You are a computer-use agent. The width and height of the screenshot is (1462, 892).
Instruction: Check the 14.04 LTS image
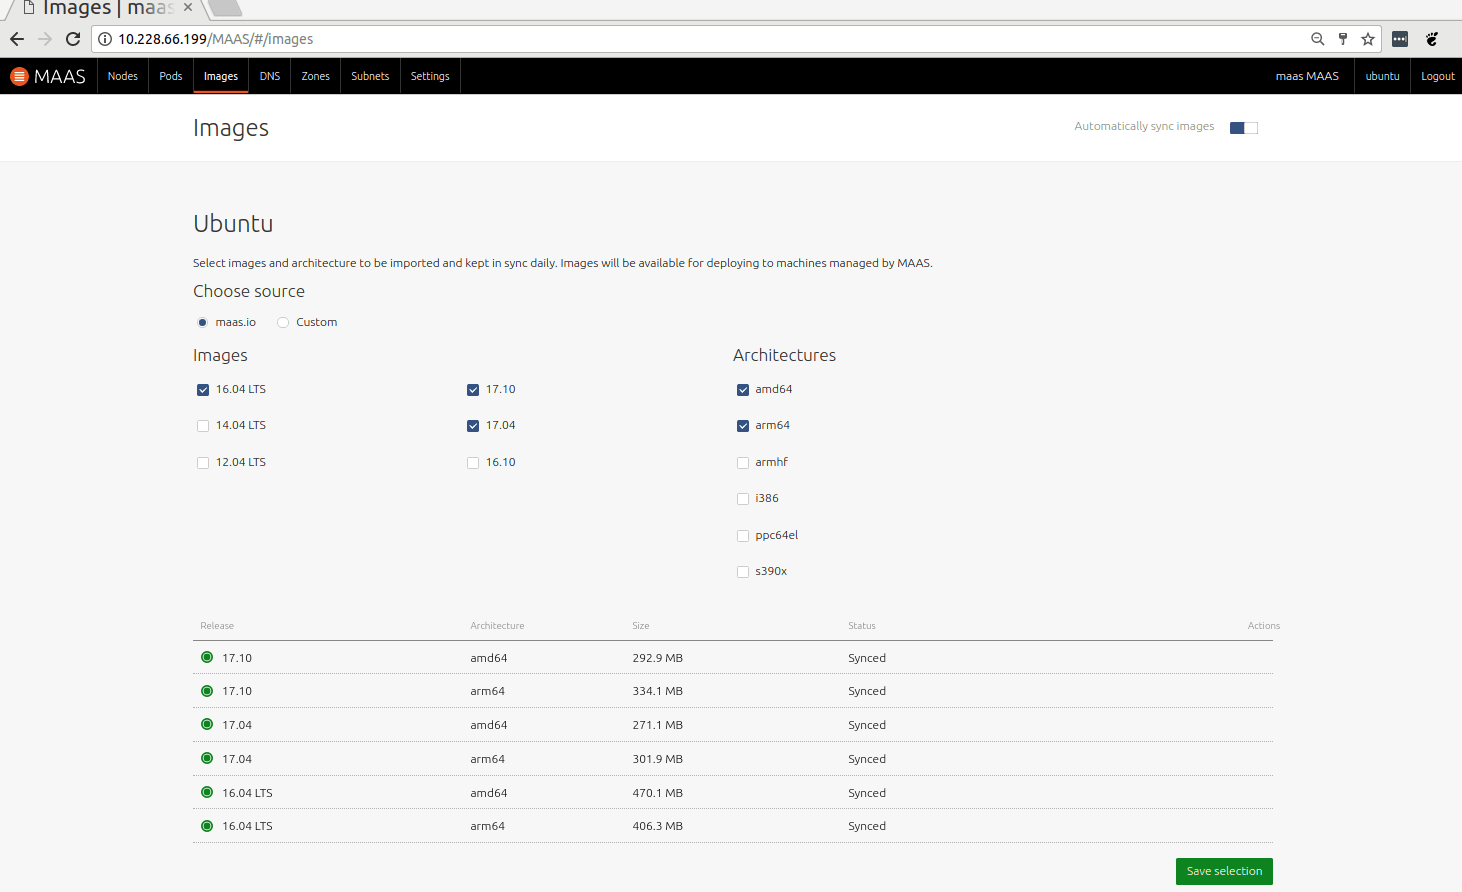click(x=203, y=426)
